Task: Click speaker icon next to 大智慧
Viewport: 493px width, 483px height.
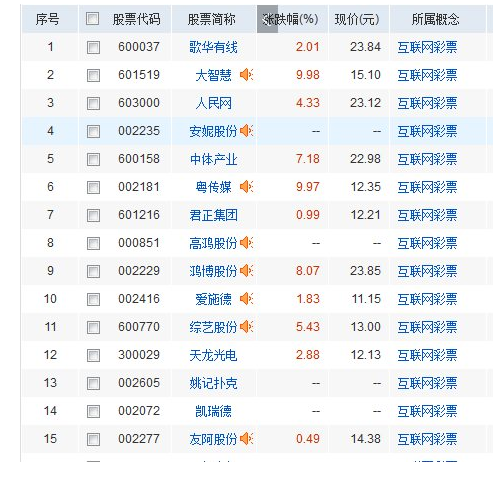Action: (x=246, y=75)
